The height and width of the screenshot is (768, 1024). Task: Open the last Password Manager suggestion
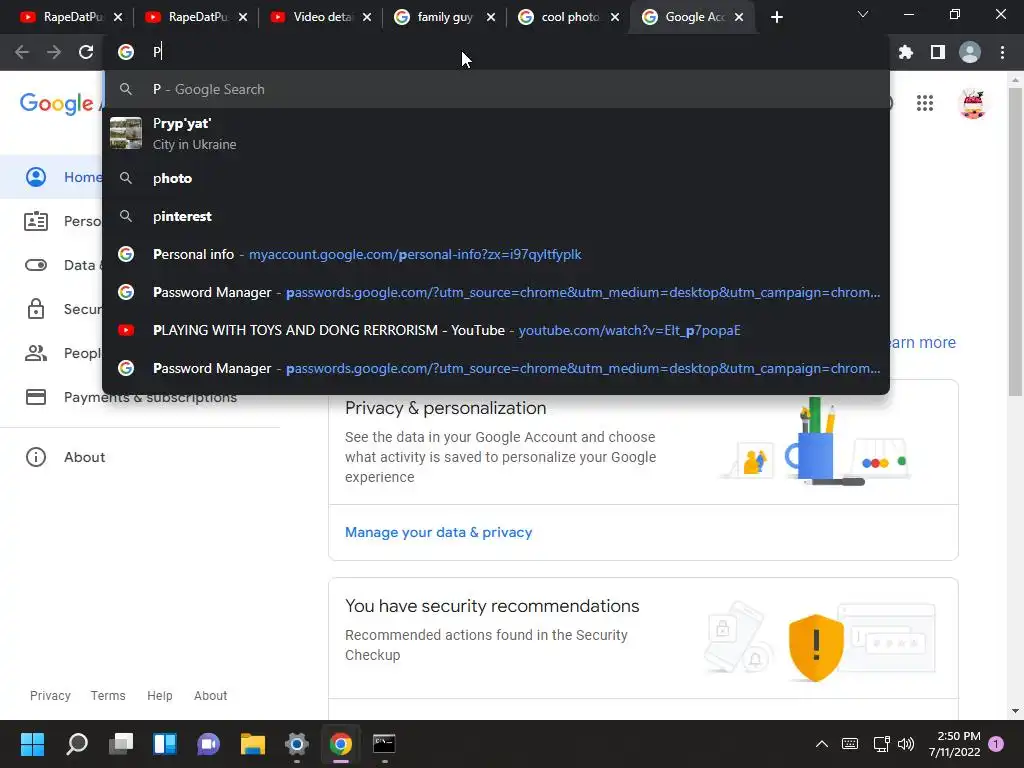point(496,368)
